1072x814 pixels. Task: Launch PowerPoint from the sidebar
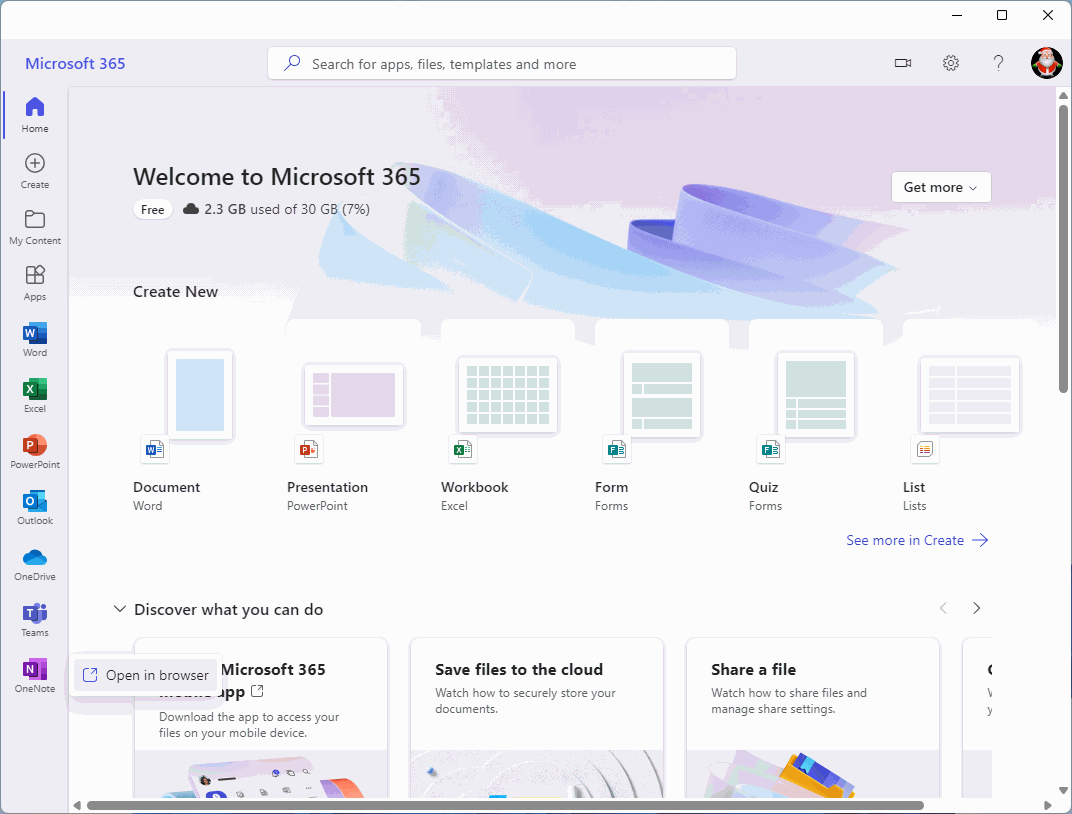35,451
